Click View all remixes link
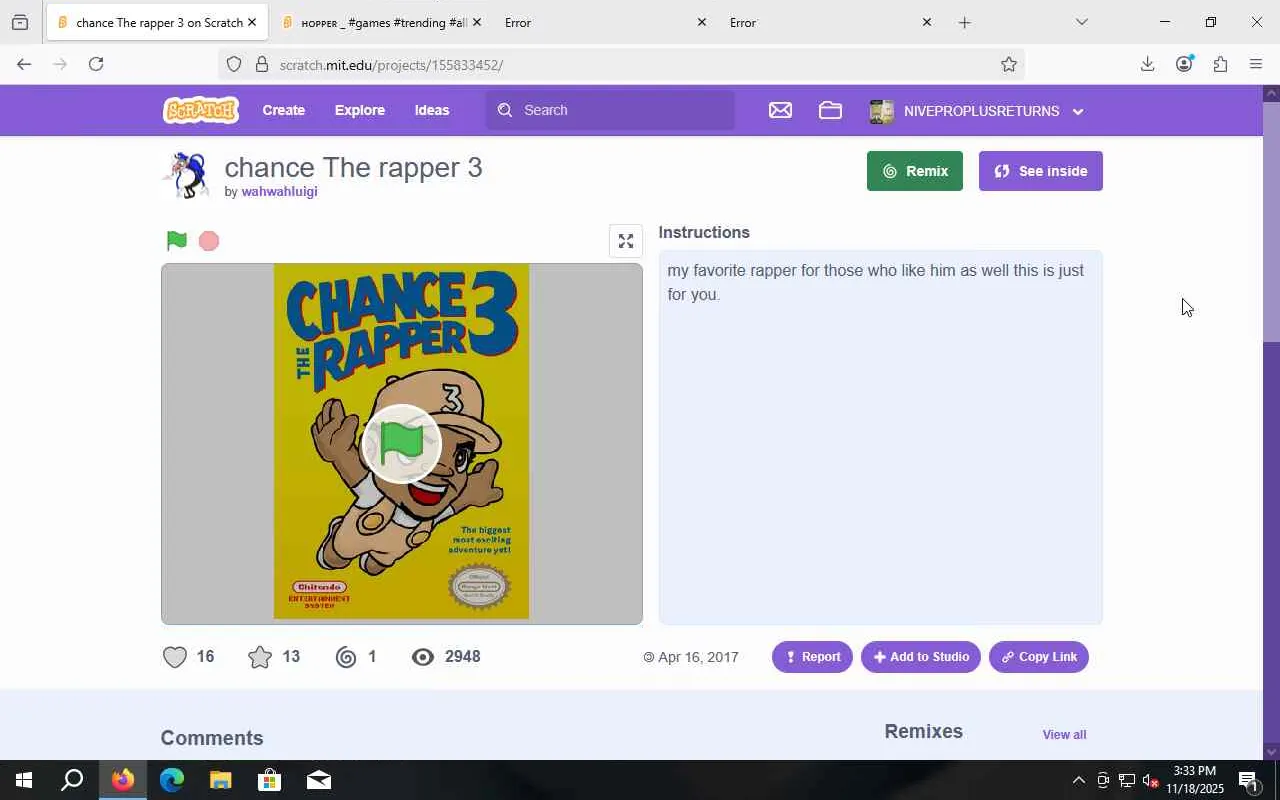This screenshot has height=800, width=1280. 1064,735
